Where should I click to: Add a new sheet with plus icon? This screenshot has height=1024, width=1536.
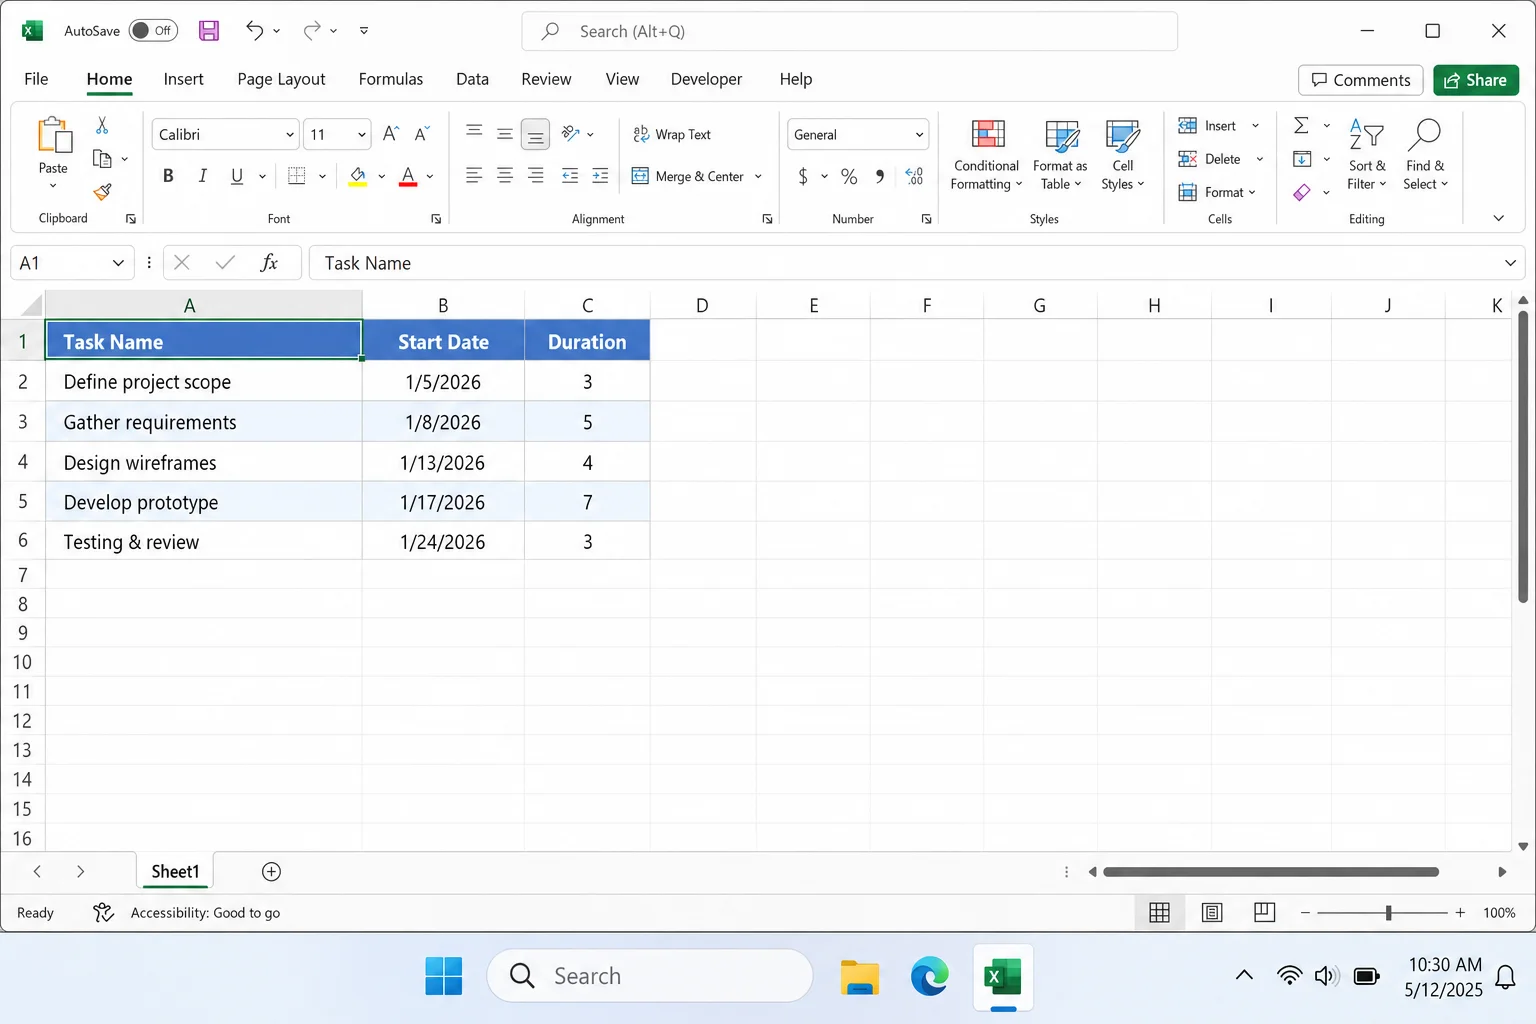(271, 872)
